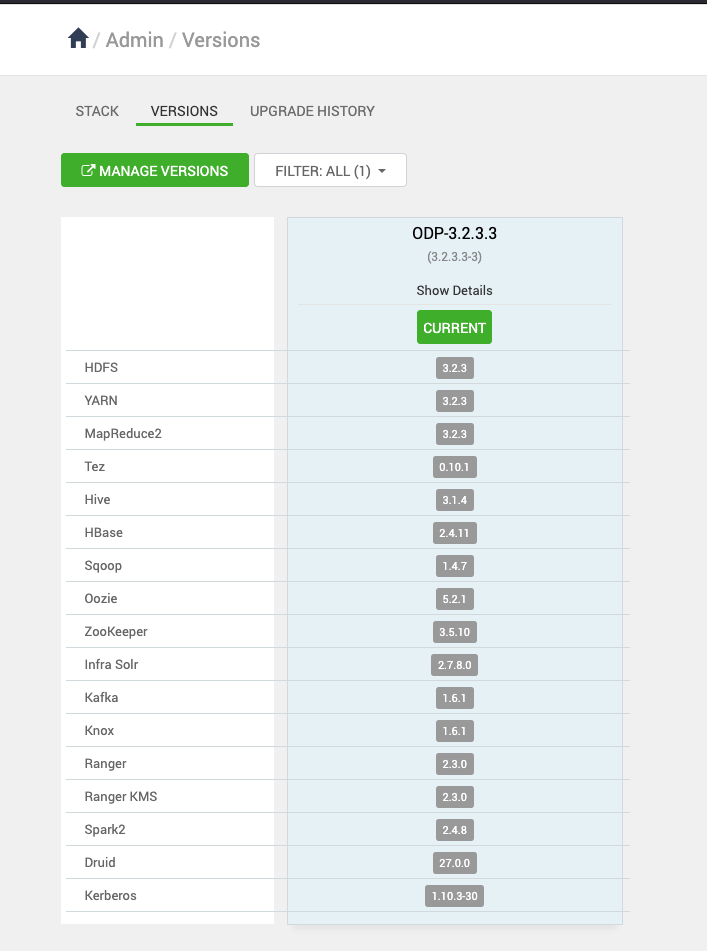The width and height of the screenshot is (707, 951).
Task: Open the Admin breadcrumb link
Action: [x=135, y=40]
